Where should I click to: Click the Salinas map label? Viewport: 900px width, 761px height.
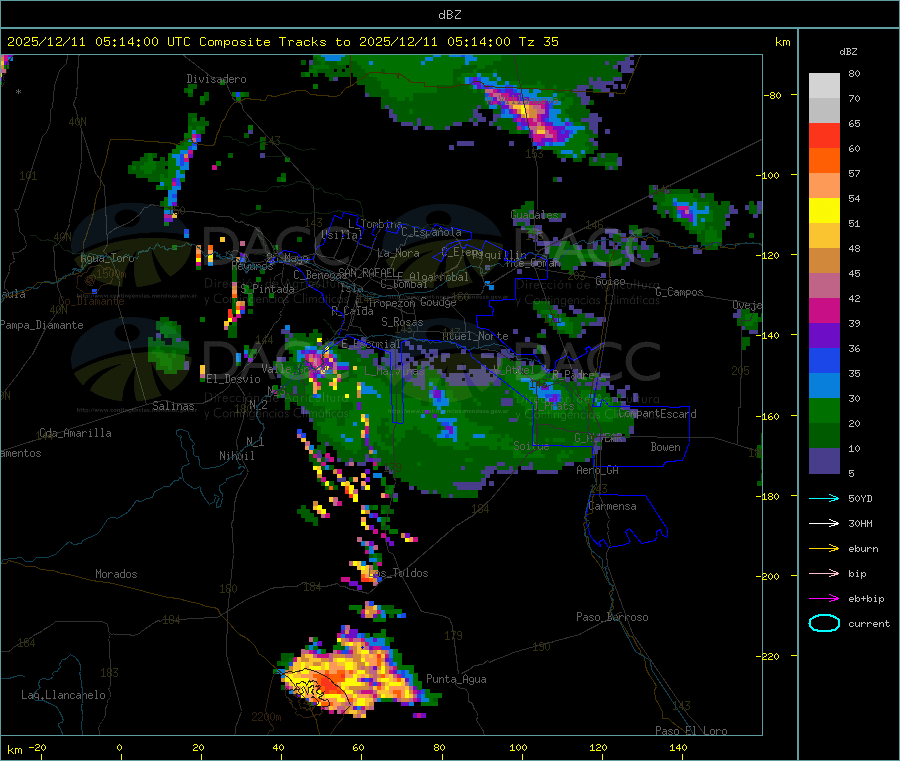pos(173,406)
